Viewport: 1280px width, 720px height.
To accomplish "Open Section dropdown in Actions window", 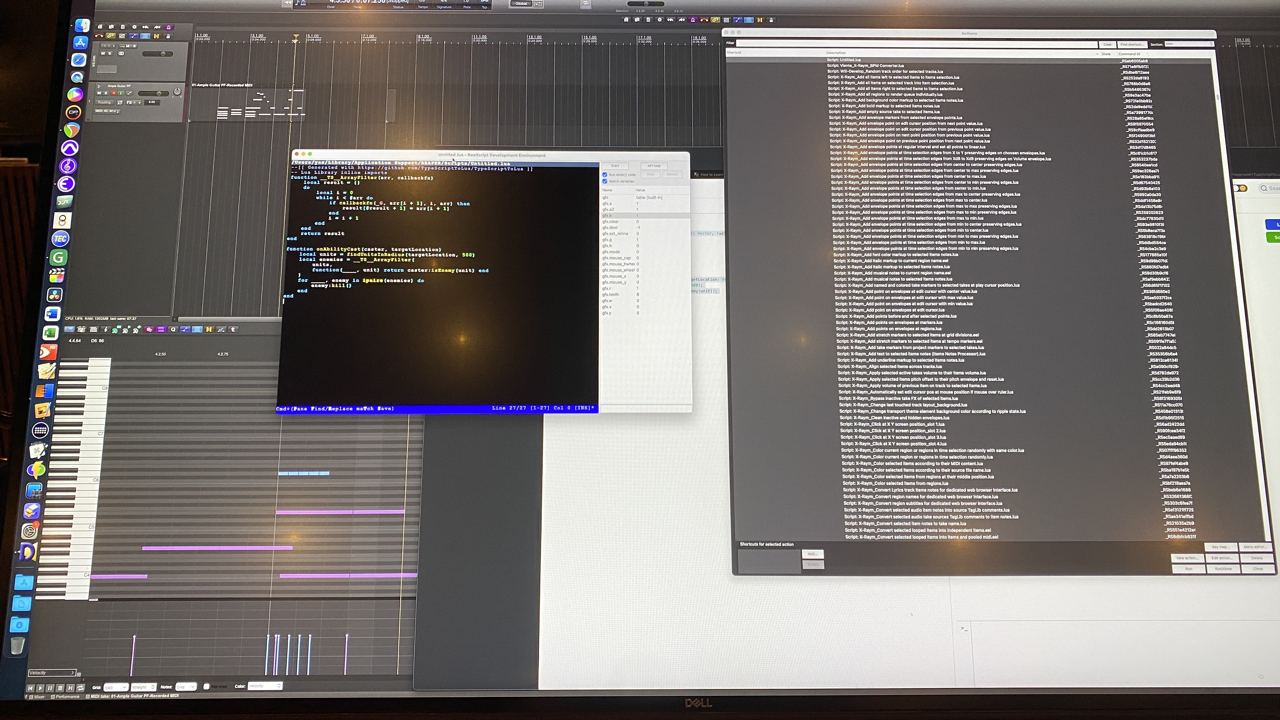I will point(1189,44).
